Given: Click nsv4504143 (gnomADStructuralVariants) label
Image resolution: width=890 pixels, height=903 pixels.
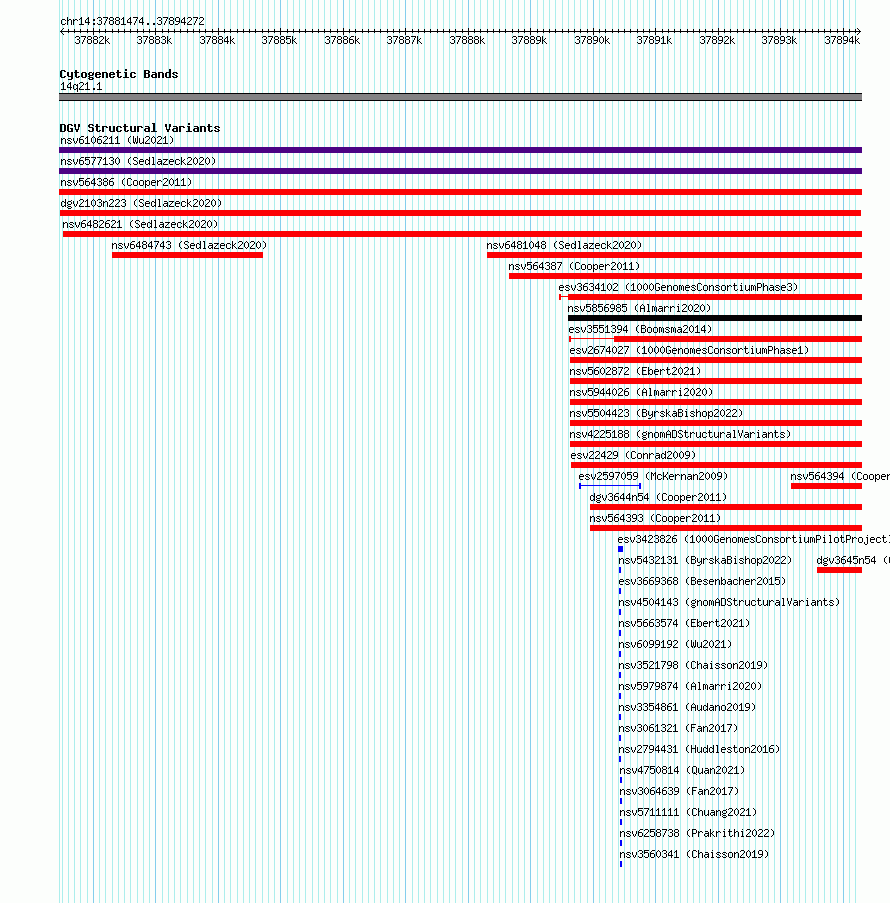Looking at the screenshot, I should [x=730, y=602].
